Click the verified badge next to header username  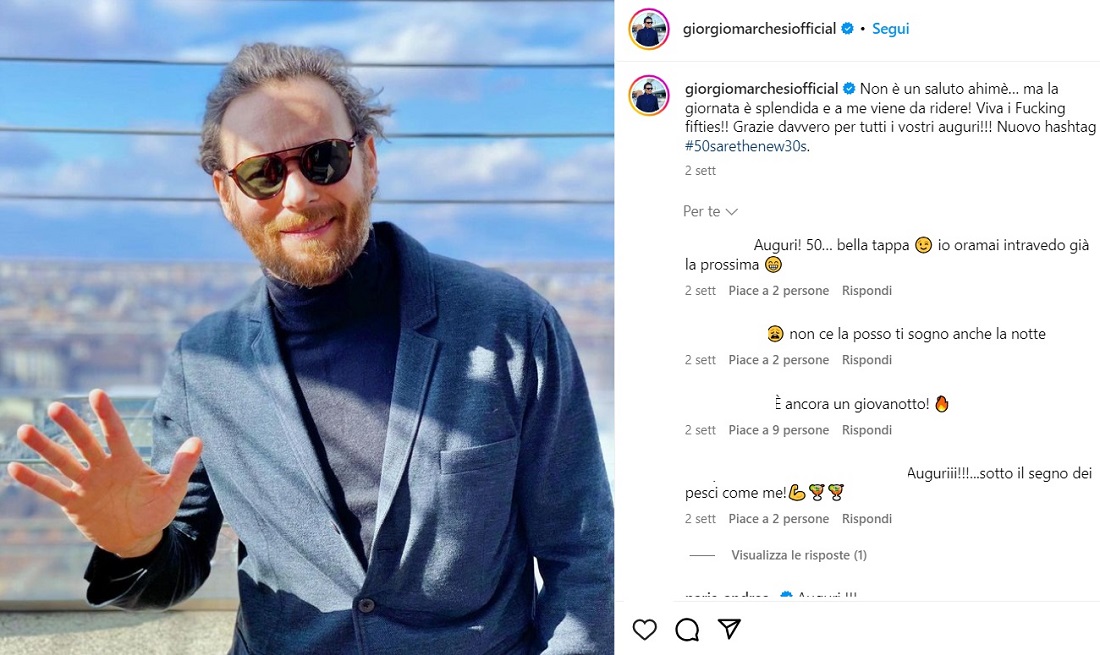coord(848,29)
